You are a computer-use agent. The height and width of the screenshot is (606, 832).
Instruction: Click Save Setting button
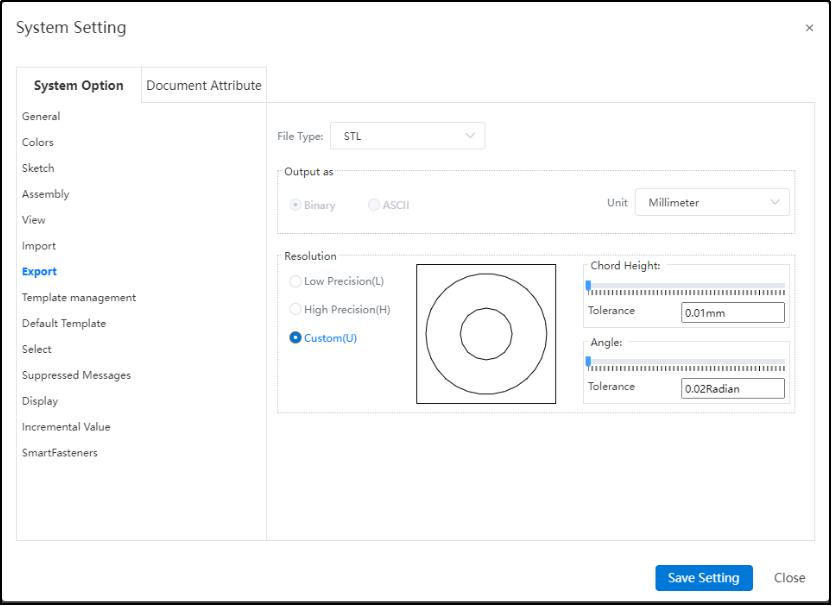tap(704, 578)
